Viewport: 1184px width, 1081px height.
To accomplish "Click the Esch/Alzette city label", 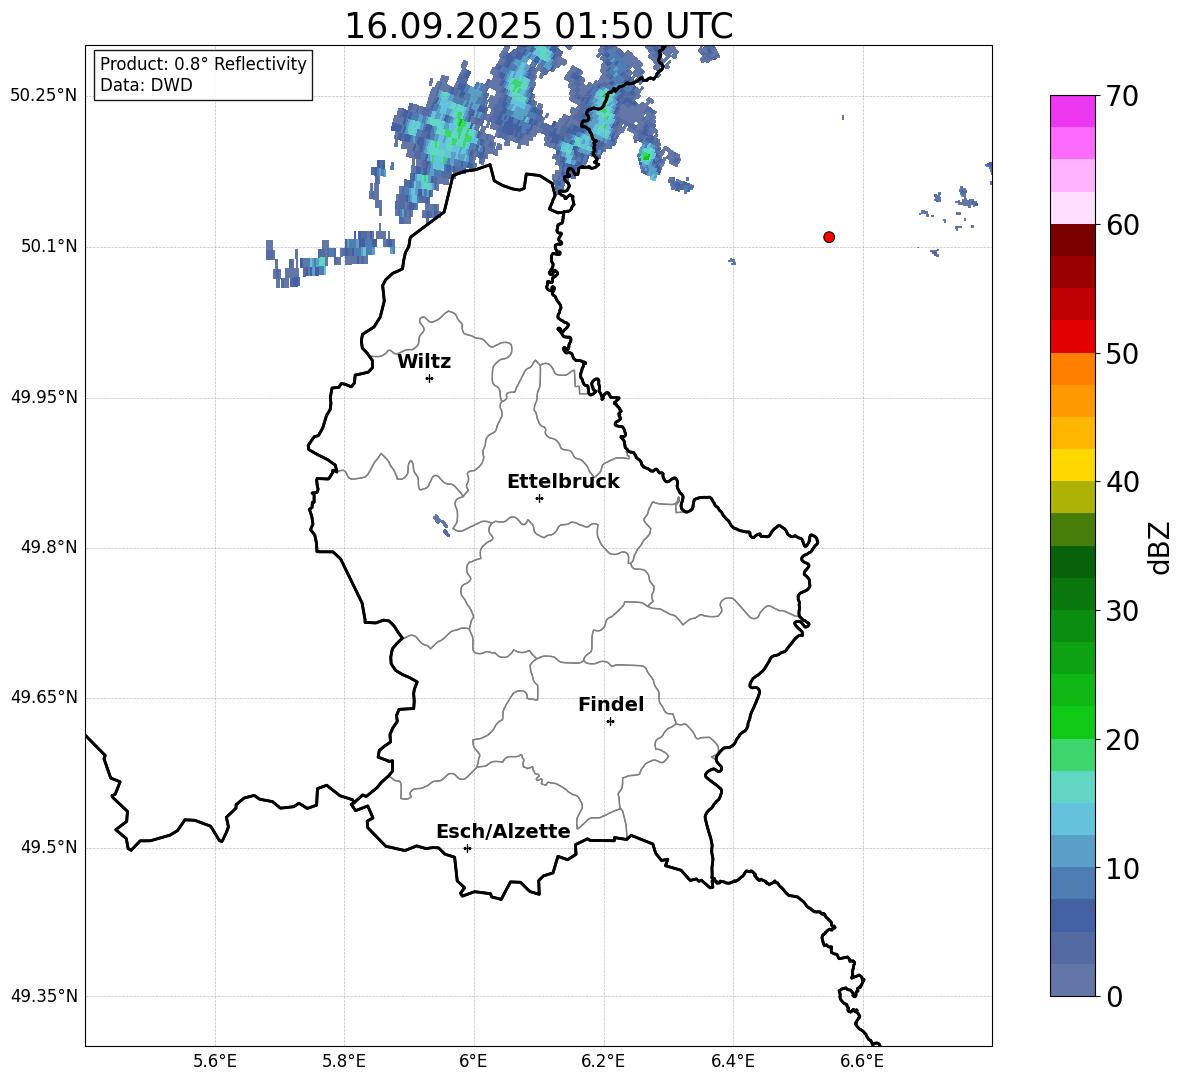I will [x=503, y=831].
